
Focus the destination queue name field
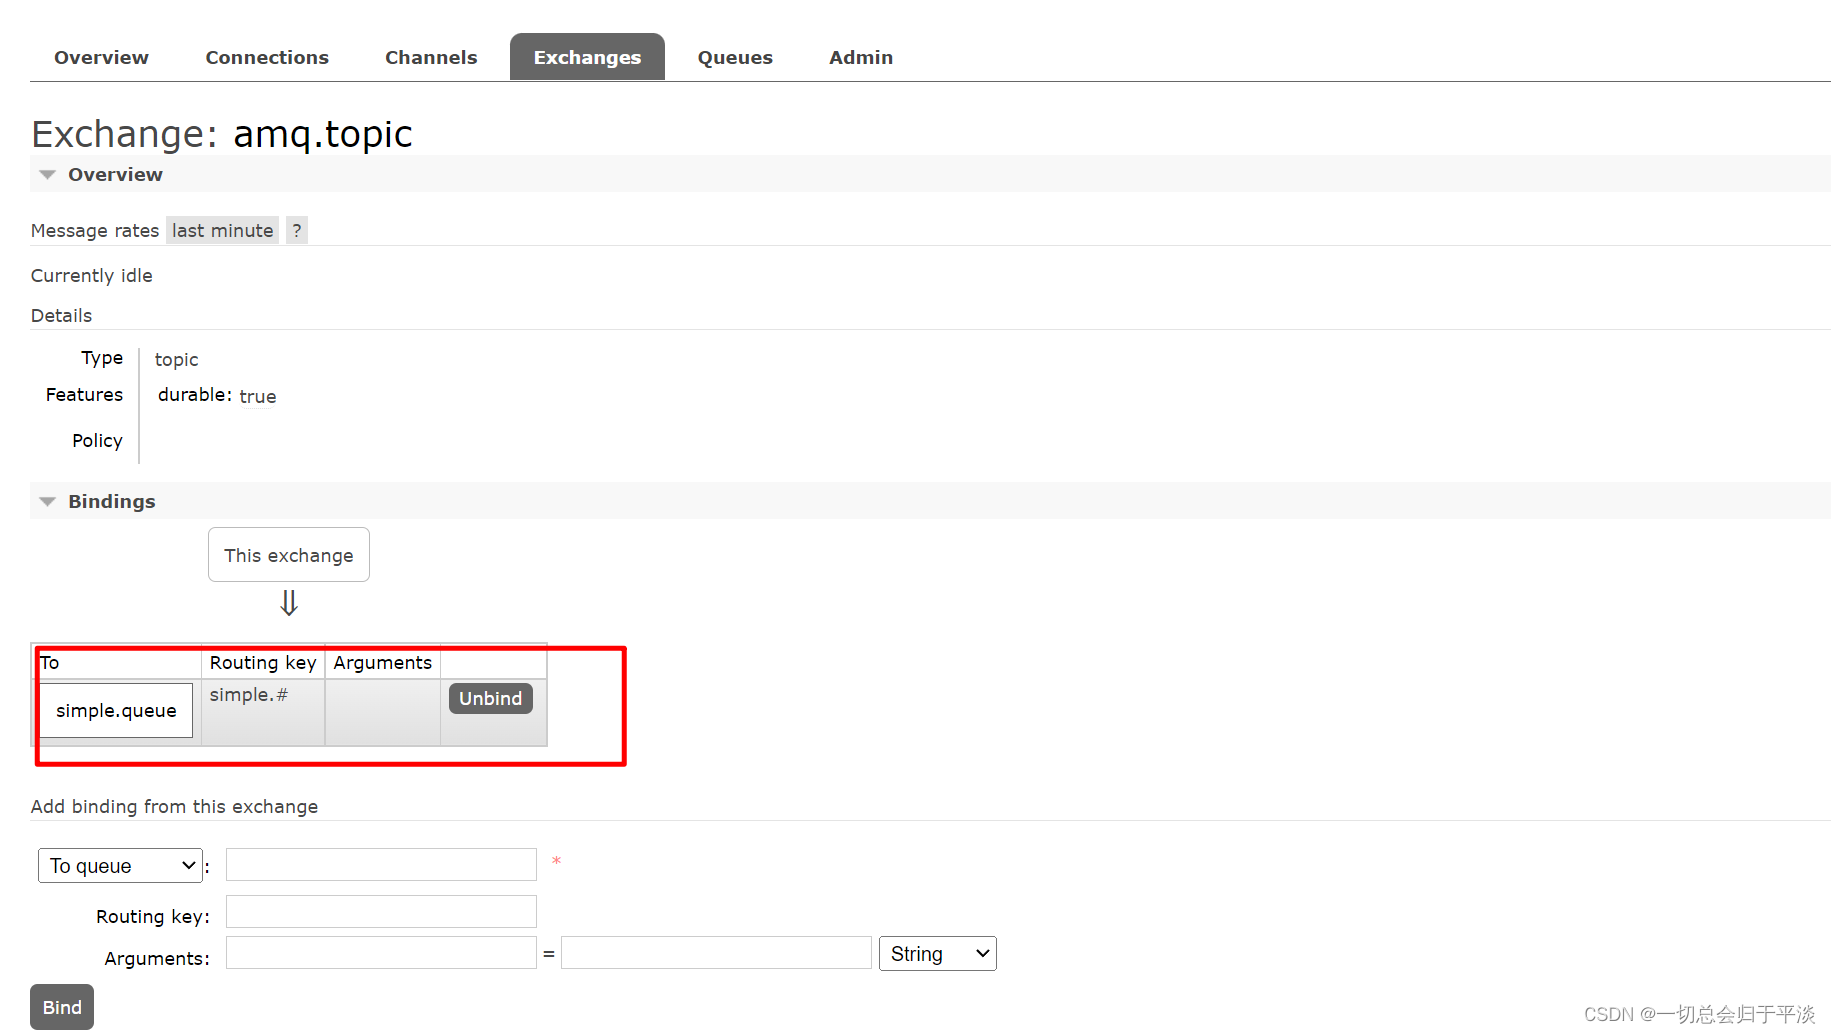(x=381, y=864)
